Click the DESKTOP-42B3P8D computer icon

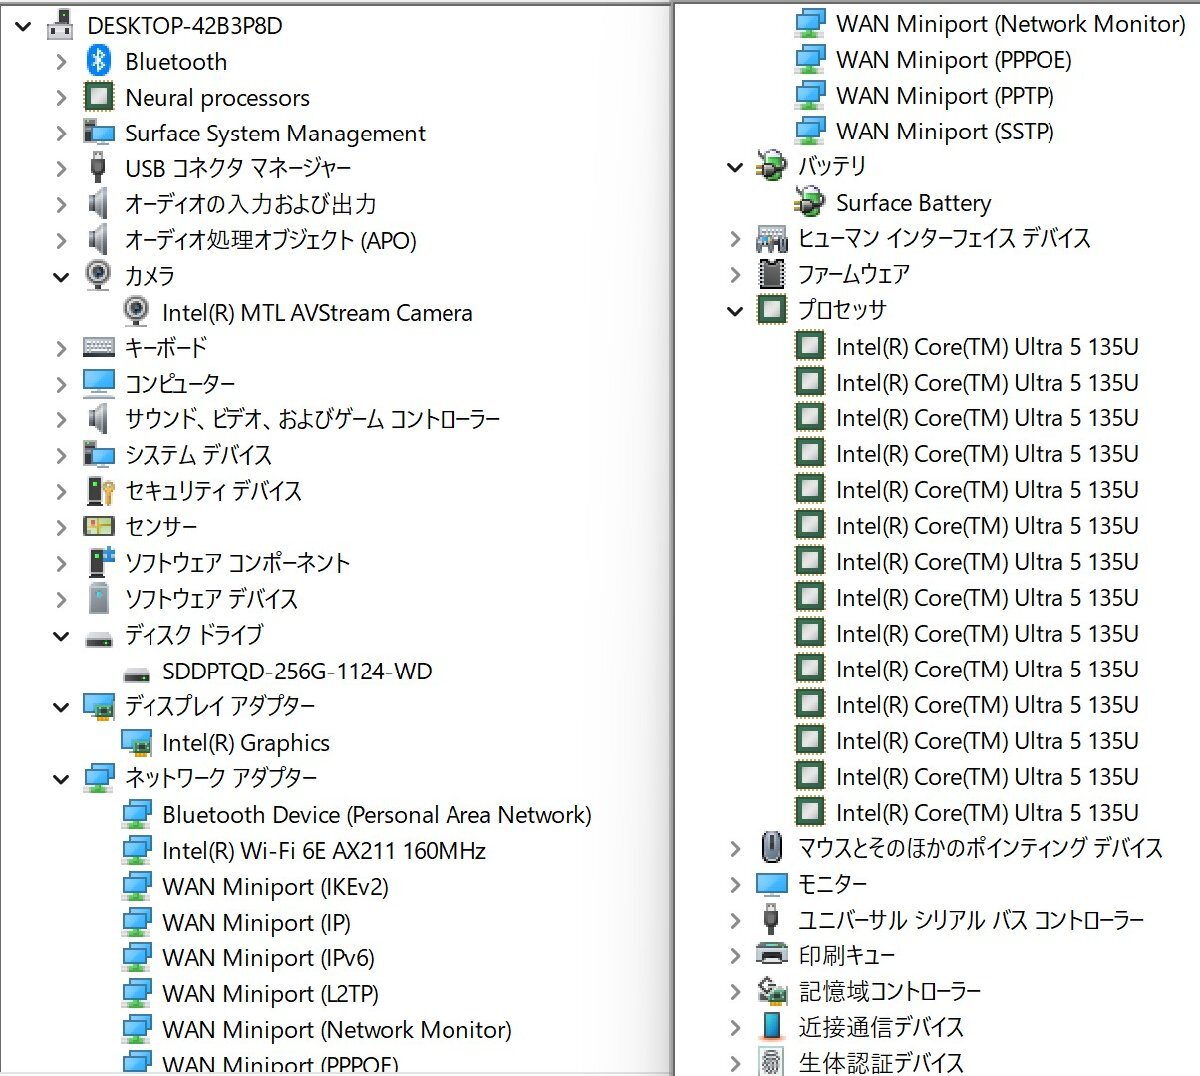point(60,24)
